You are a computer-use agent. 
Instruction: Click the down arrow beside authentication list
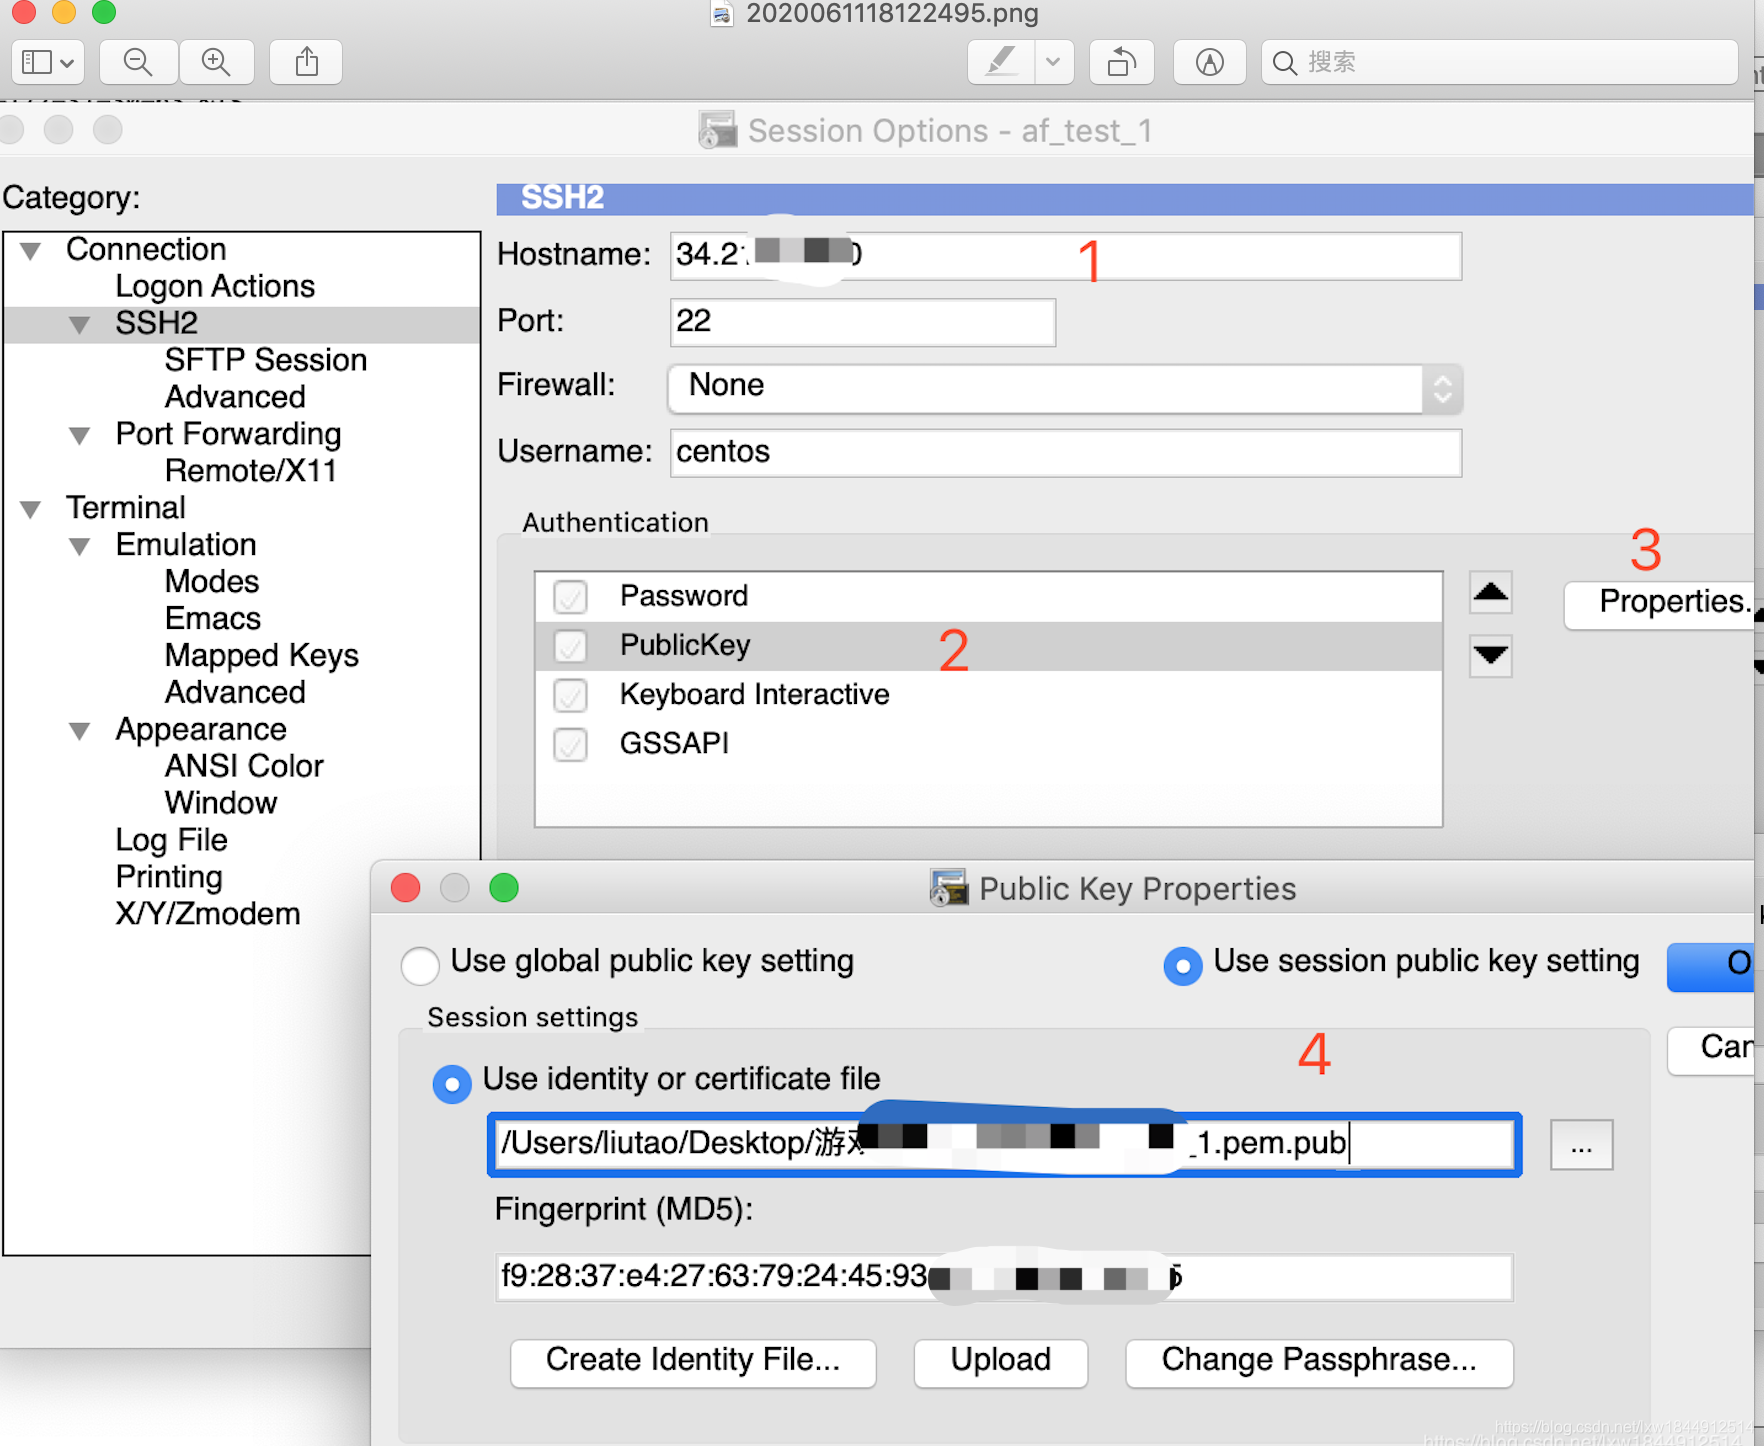tap(1490, 657)
